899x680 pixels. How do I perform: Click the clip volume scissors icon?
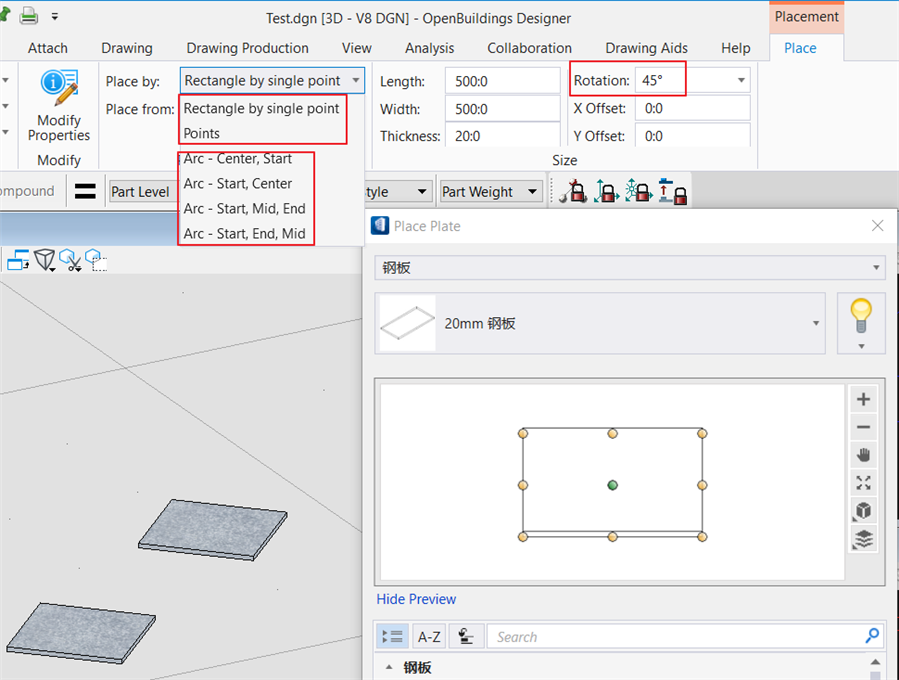point(70,260)
